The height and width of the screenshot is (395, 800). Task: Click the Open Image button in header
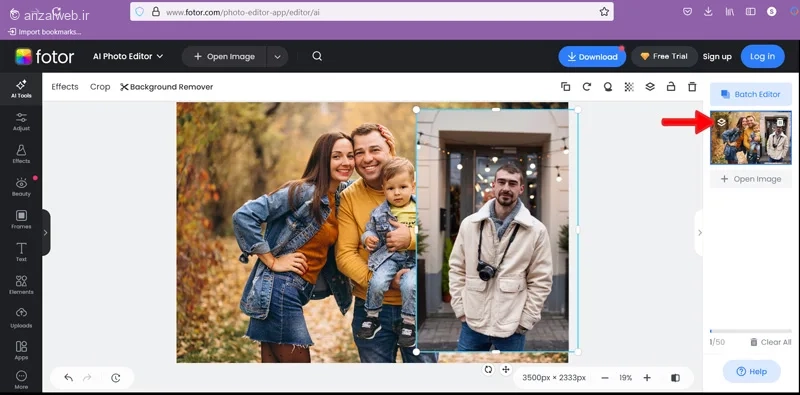224,57
